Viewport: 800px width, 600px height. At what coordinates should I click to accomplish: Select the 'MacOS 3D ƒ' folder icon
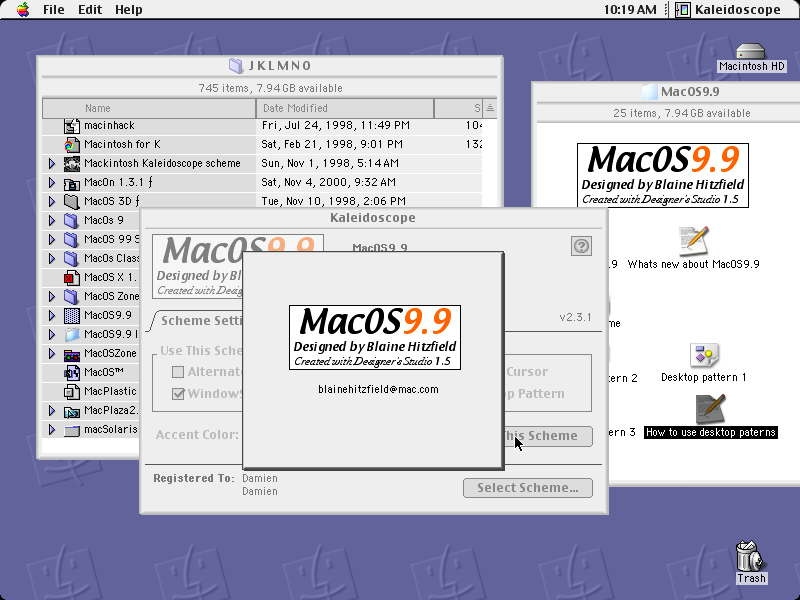click(72, 202)
